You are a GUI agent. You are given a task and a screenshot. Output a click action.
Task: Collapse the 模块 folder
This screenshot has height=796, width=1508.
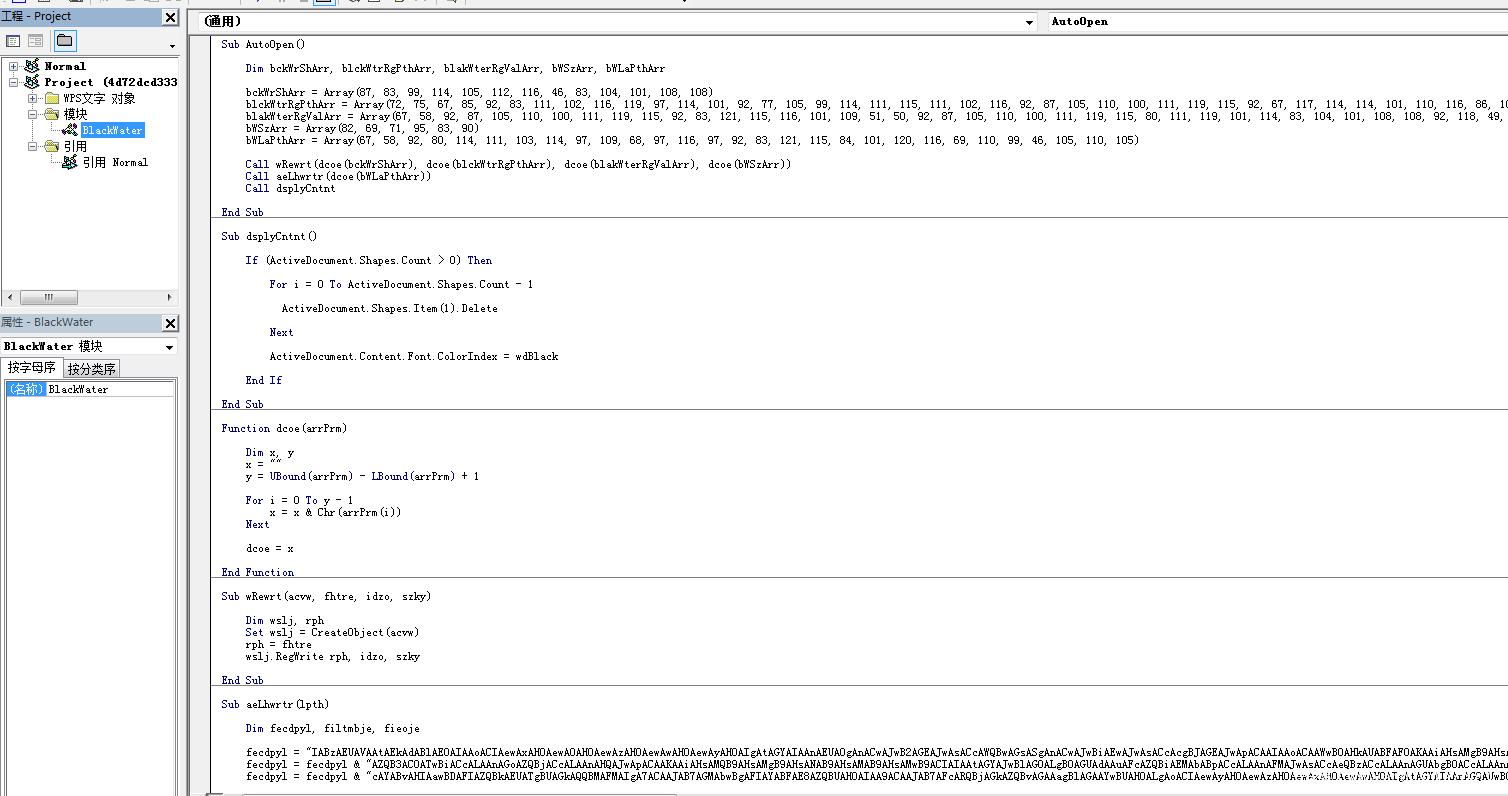[x=33, y=114]
